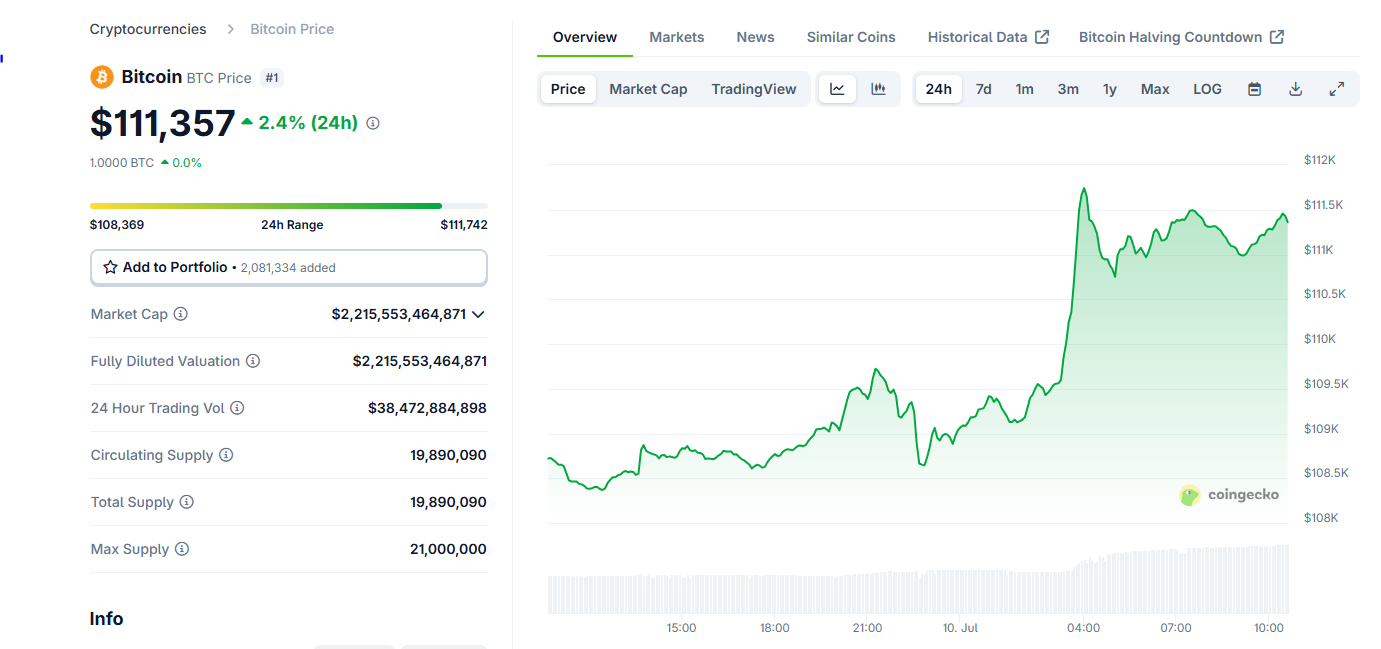Click the Bitcoin Price breadcrumb
1381x649 pixels.
292,29
